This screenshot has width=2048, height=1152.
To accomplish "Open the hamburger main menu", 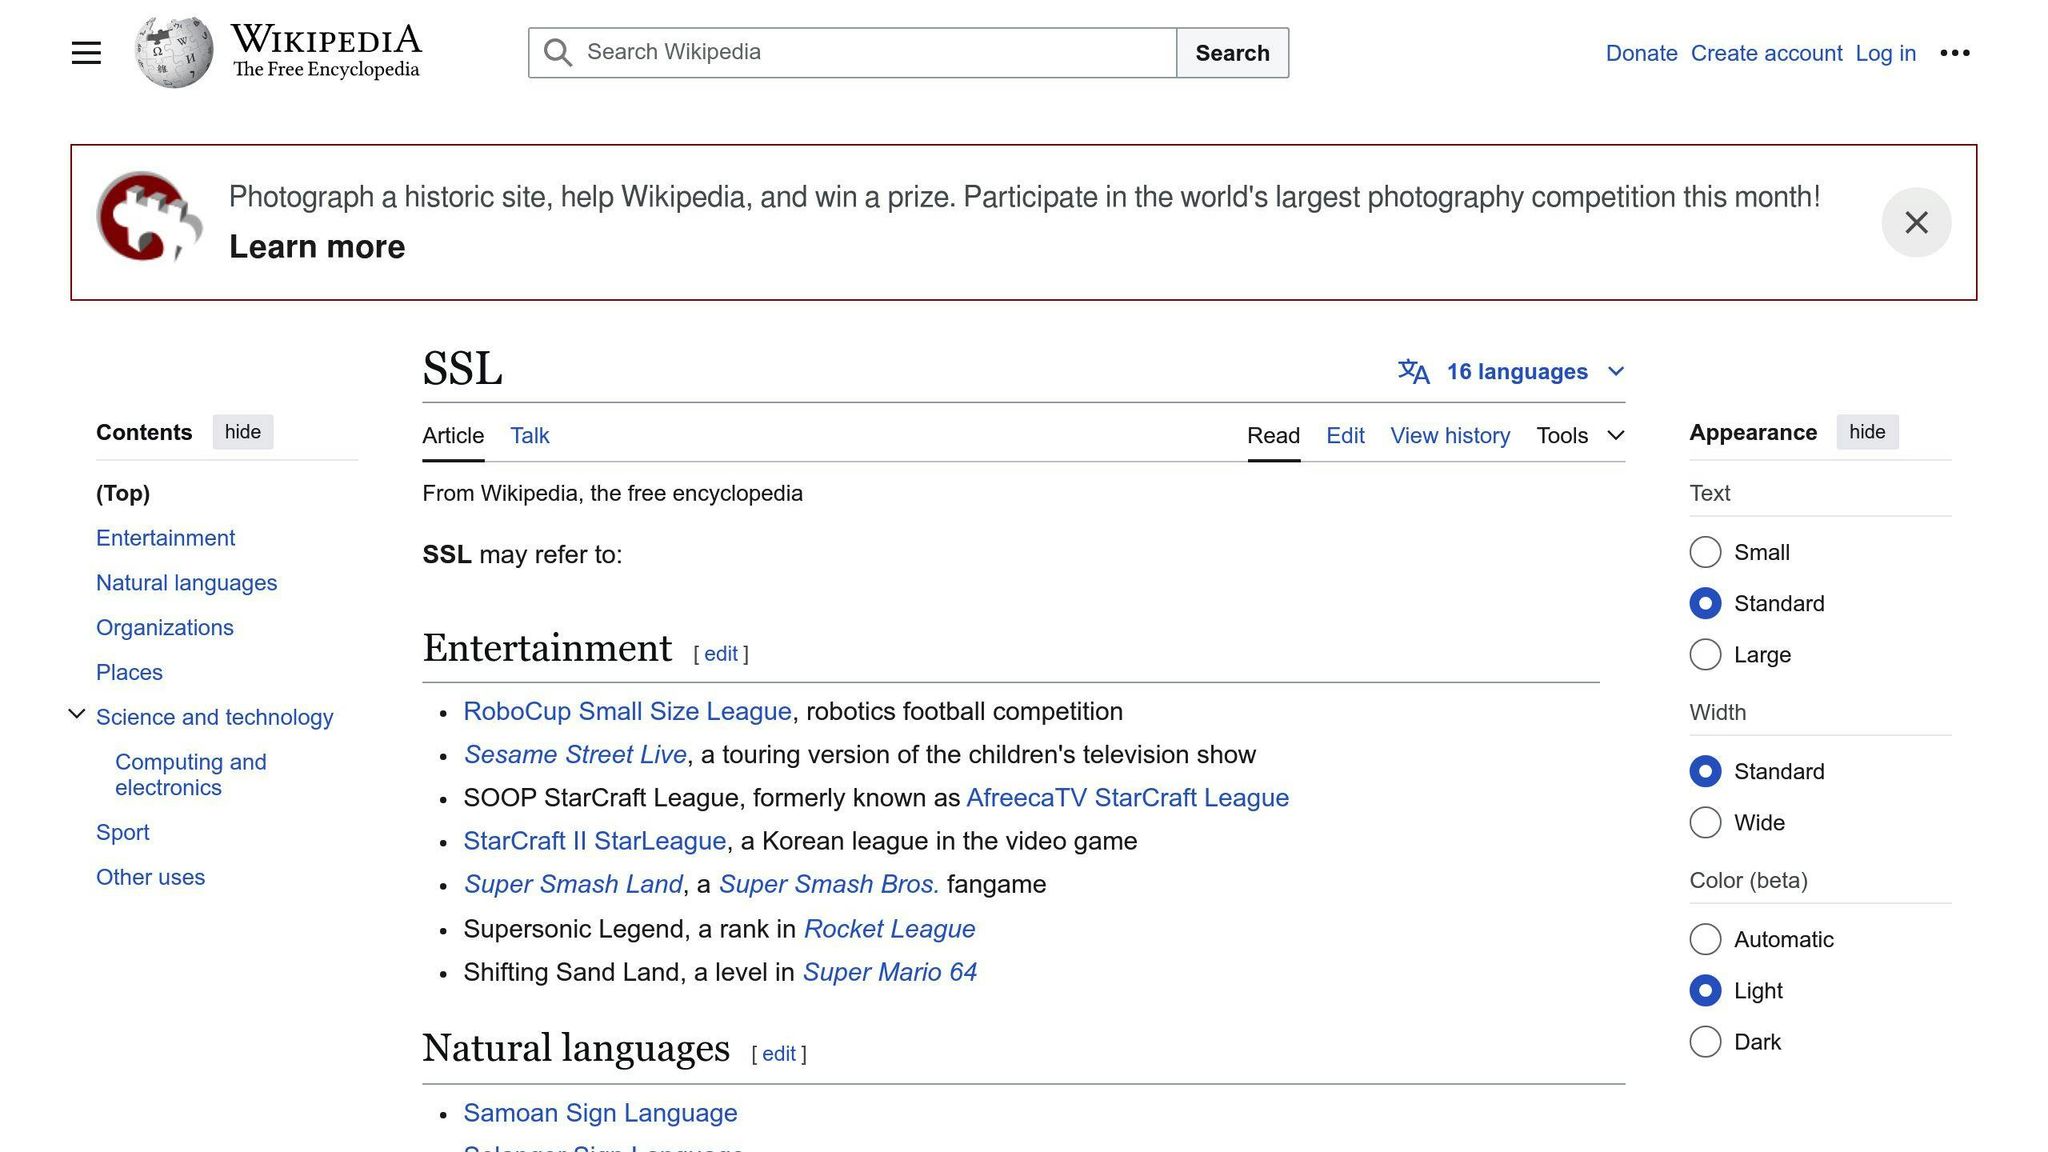I will coord(85,52).
